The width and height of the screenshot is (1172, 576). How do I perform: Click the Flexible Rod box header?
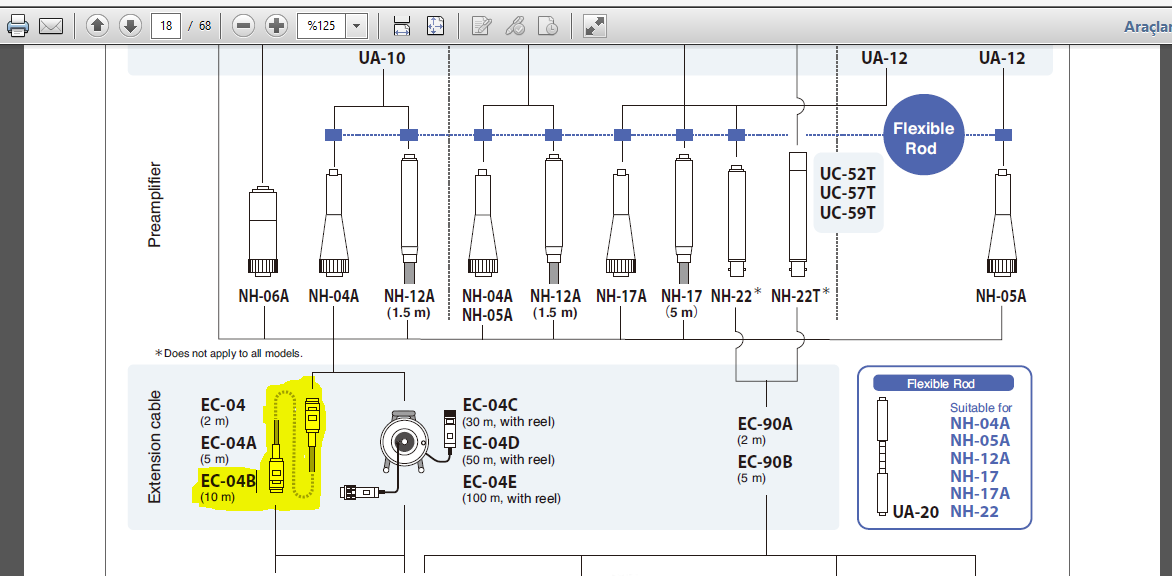click(x=943, y=384)
